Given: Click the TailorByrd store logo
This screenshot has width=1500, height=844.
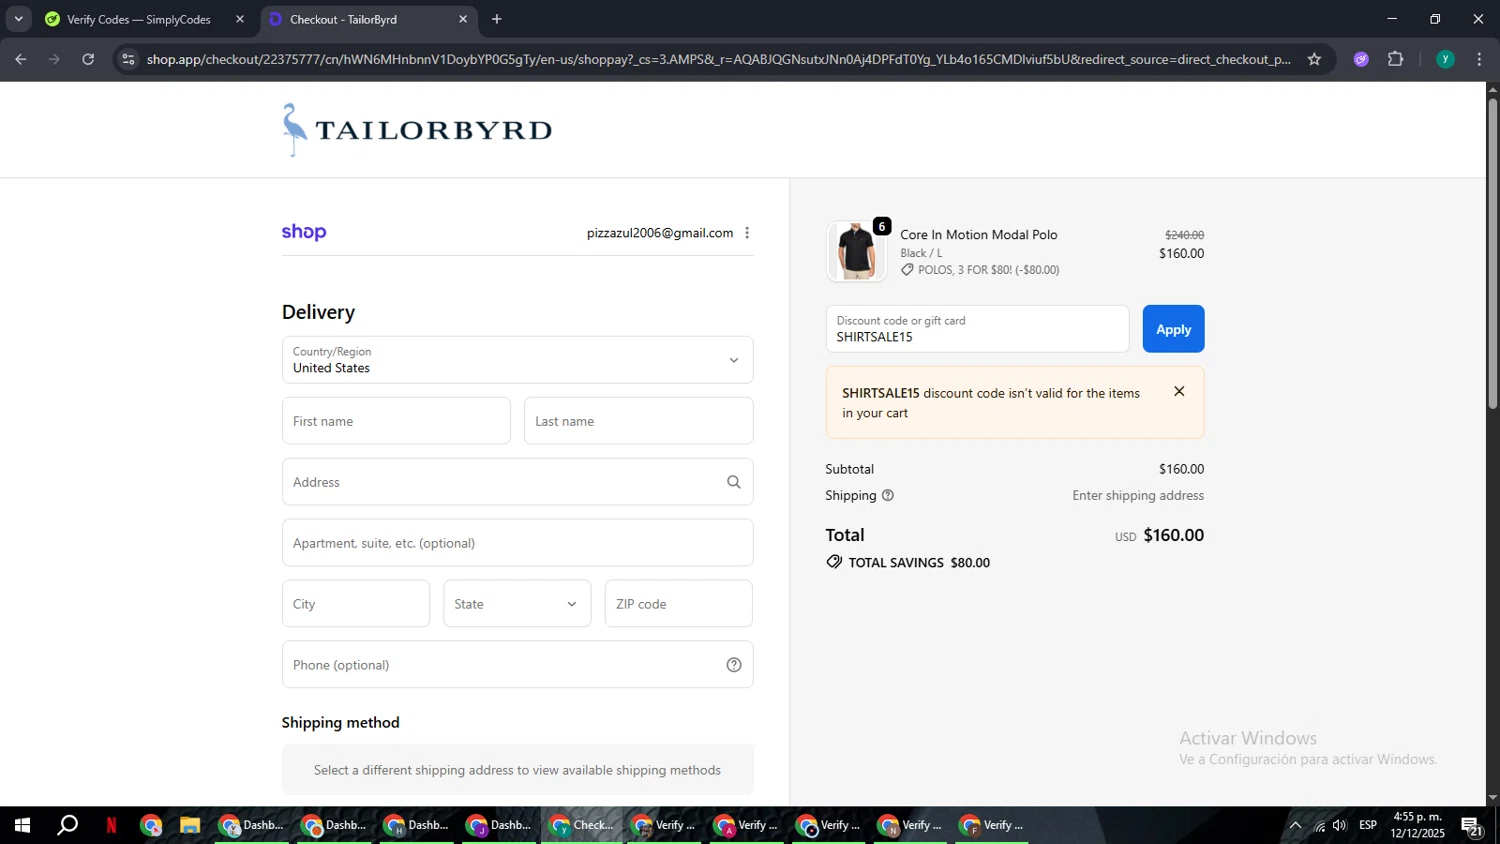Looking at the screenshot, I should [x=417, y=129].
